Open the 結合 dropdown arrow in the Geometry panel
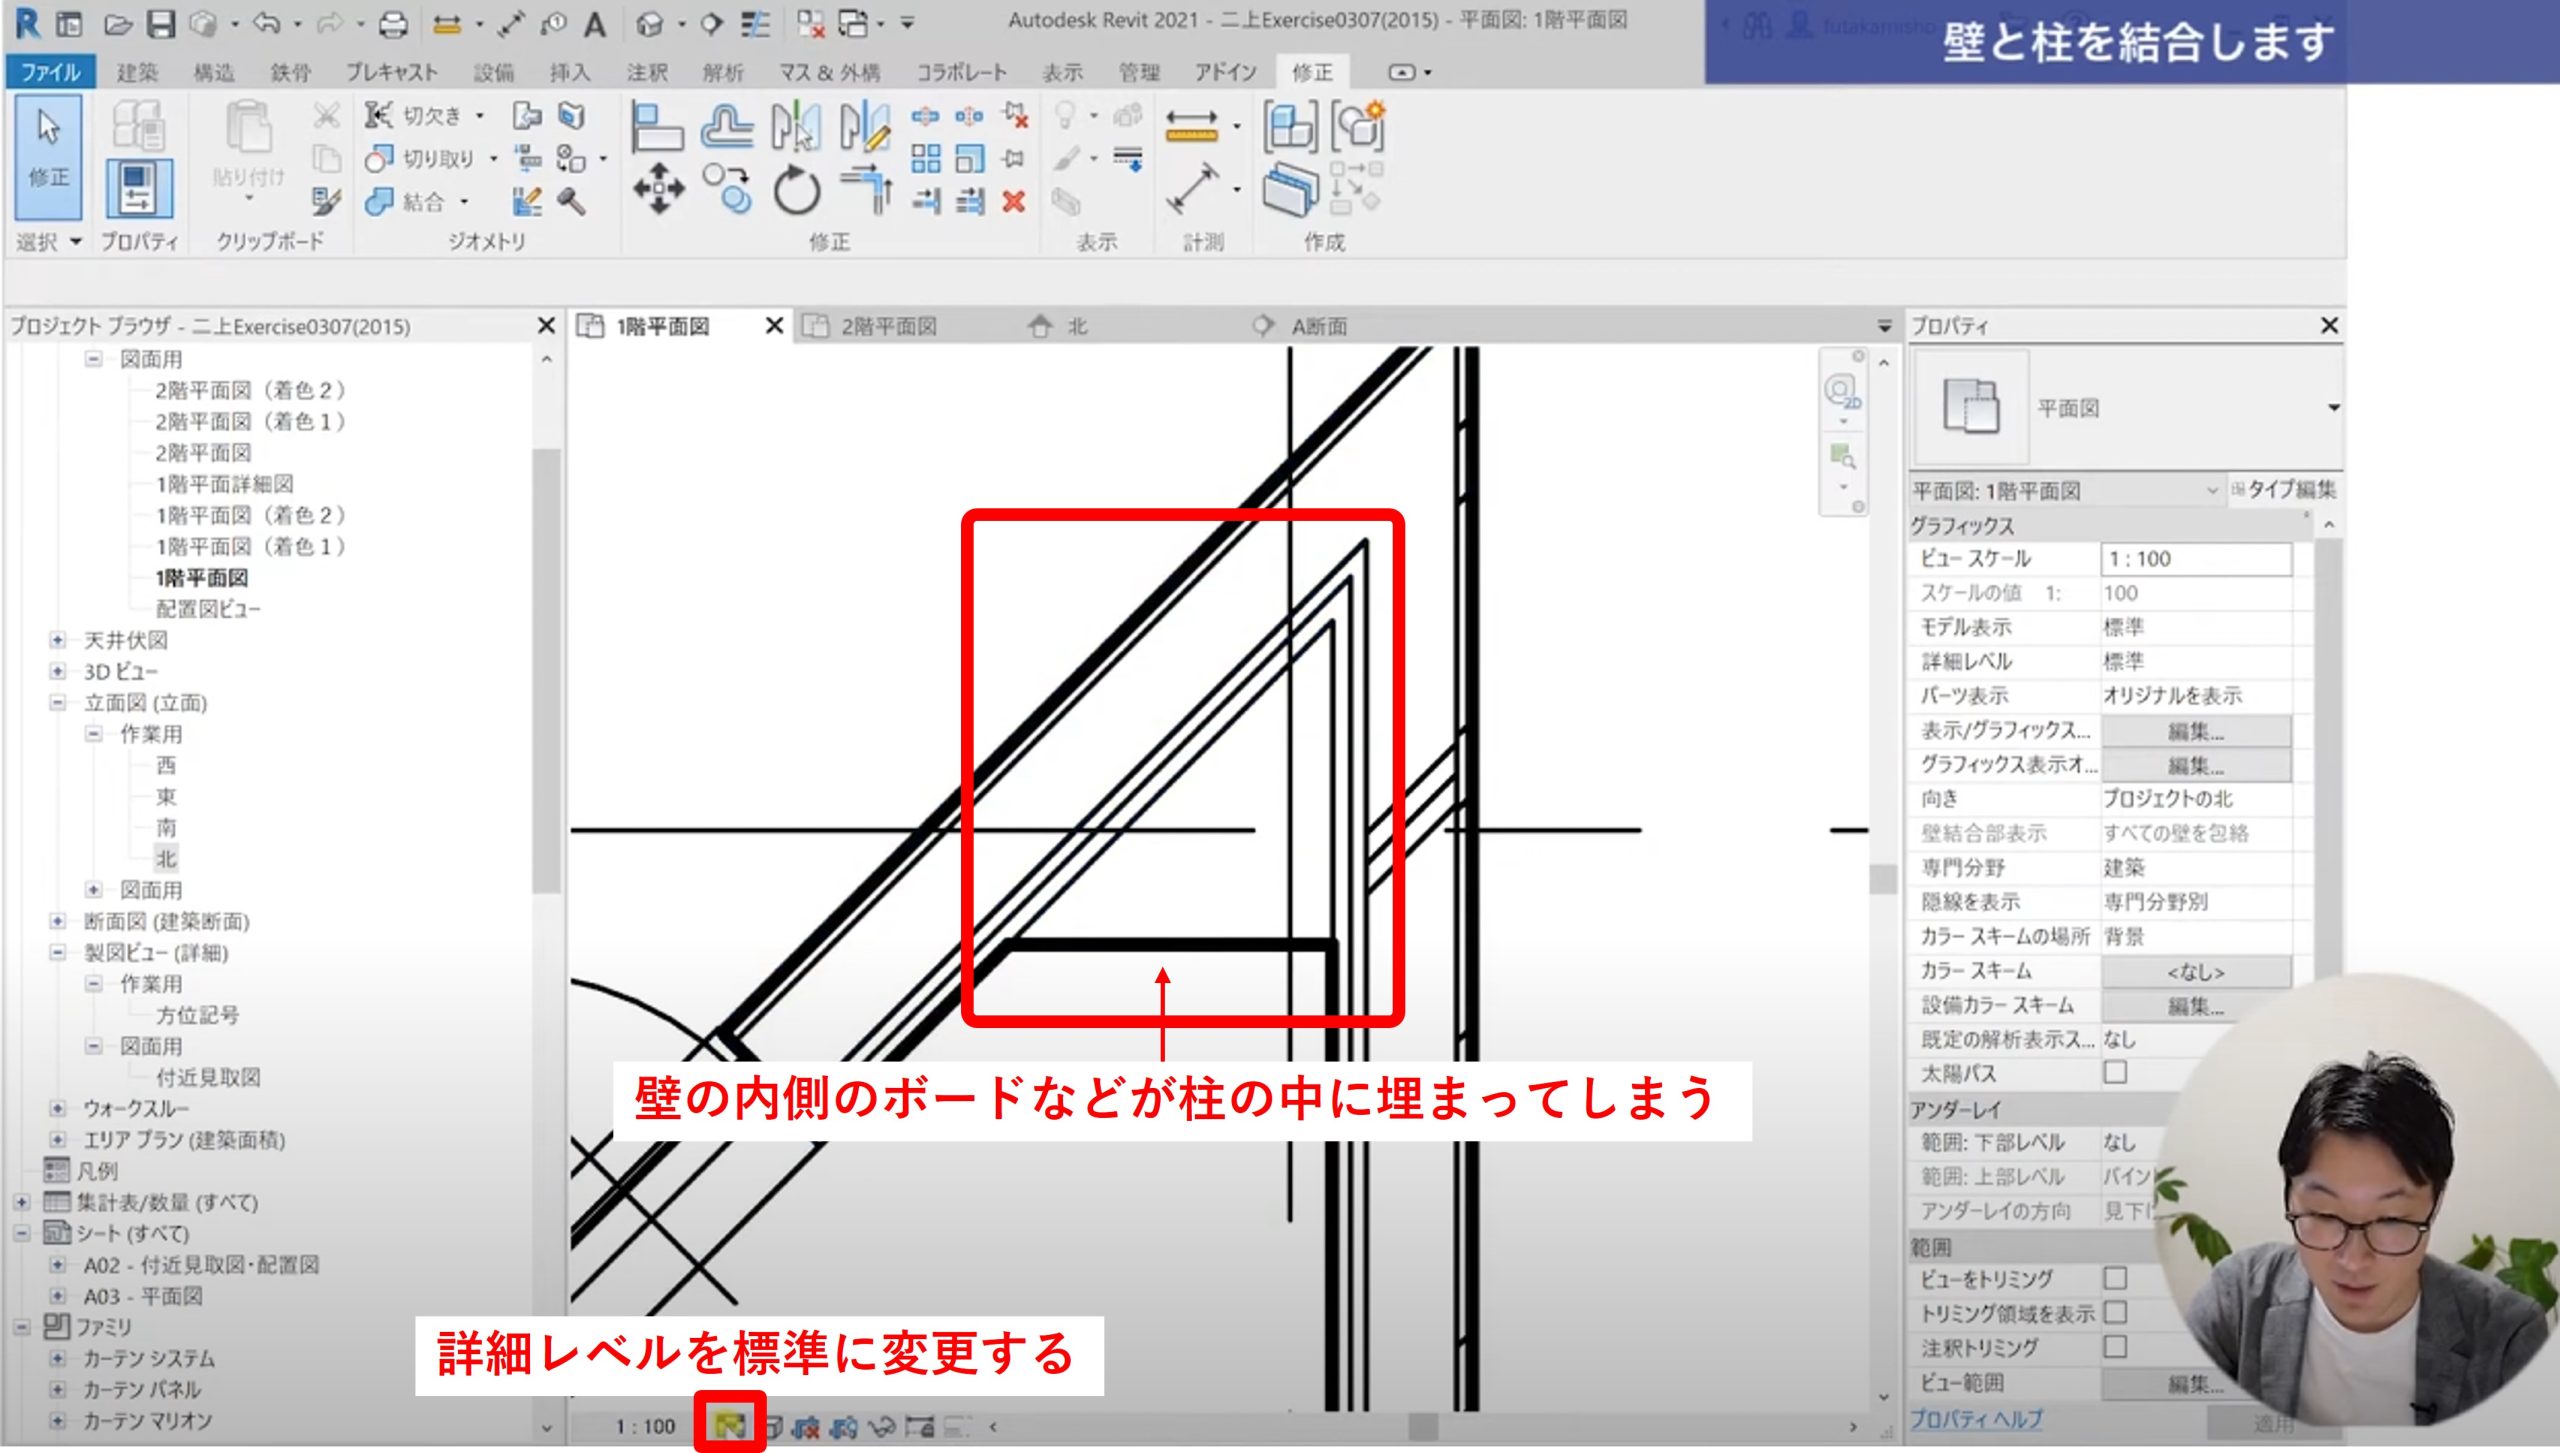 click(464, 202)
